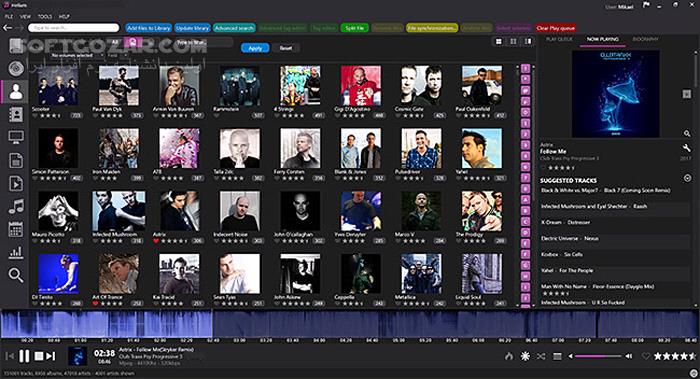Toggle favorite heart for current track

coord(646,356)
